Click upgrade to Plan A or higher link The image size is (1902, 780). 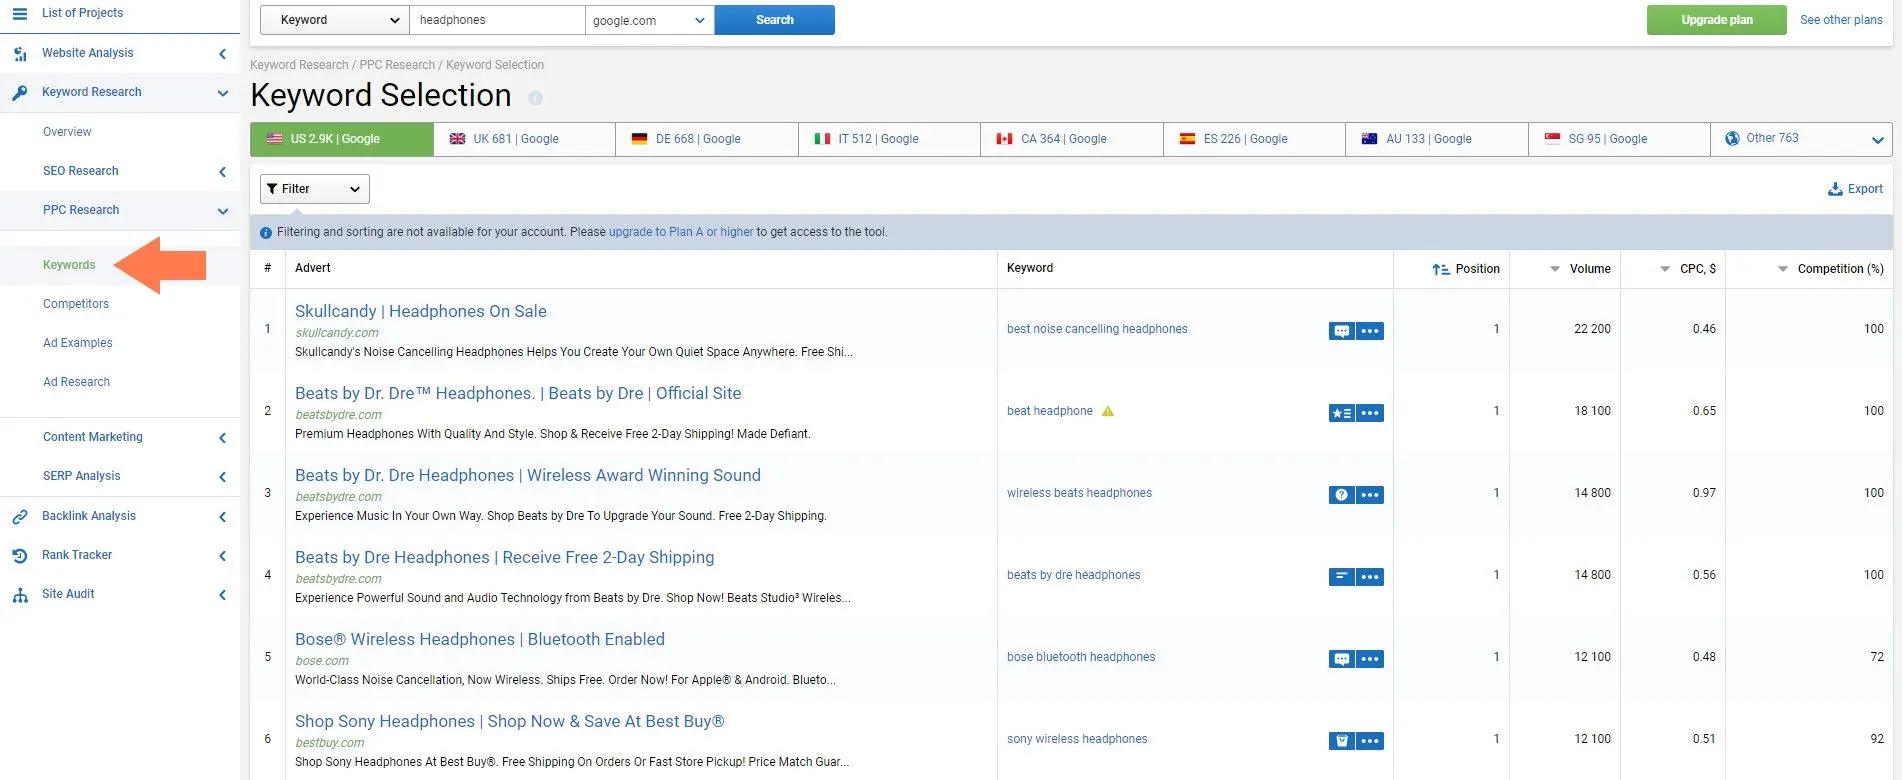pyautogui.click(x=681, y=232)
